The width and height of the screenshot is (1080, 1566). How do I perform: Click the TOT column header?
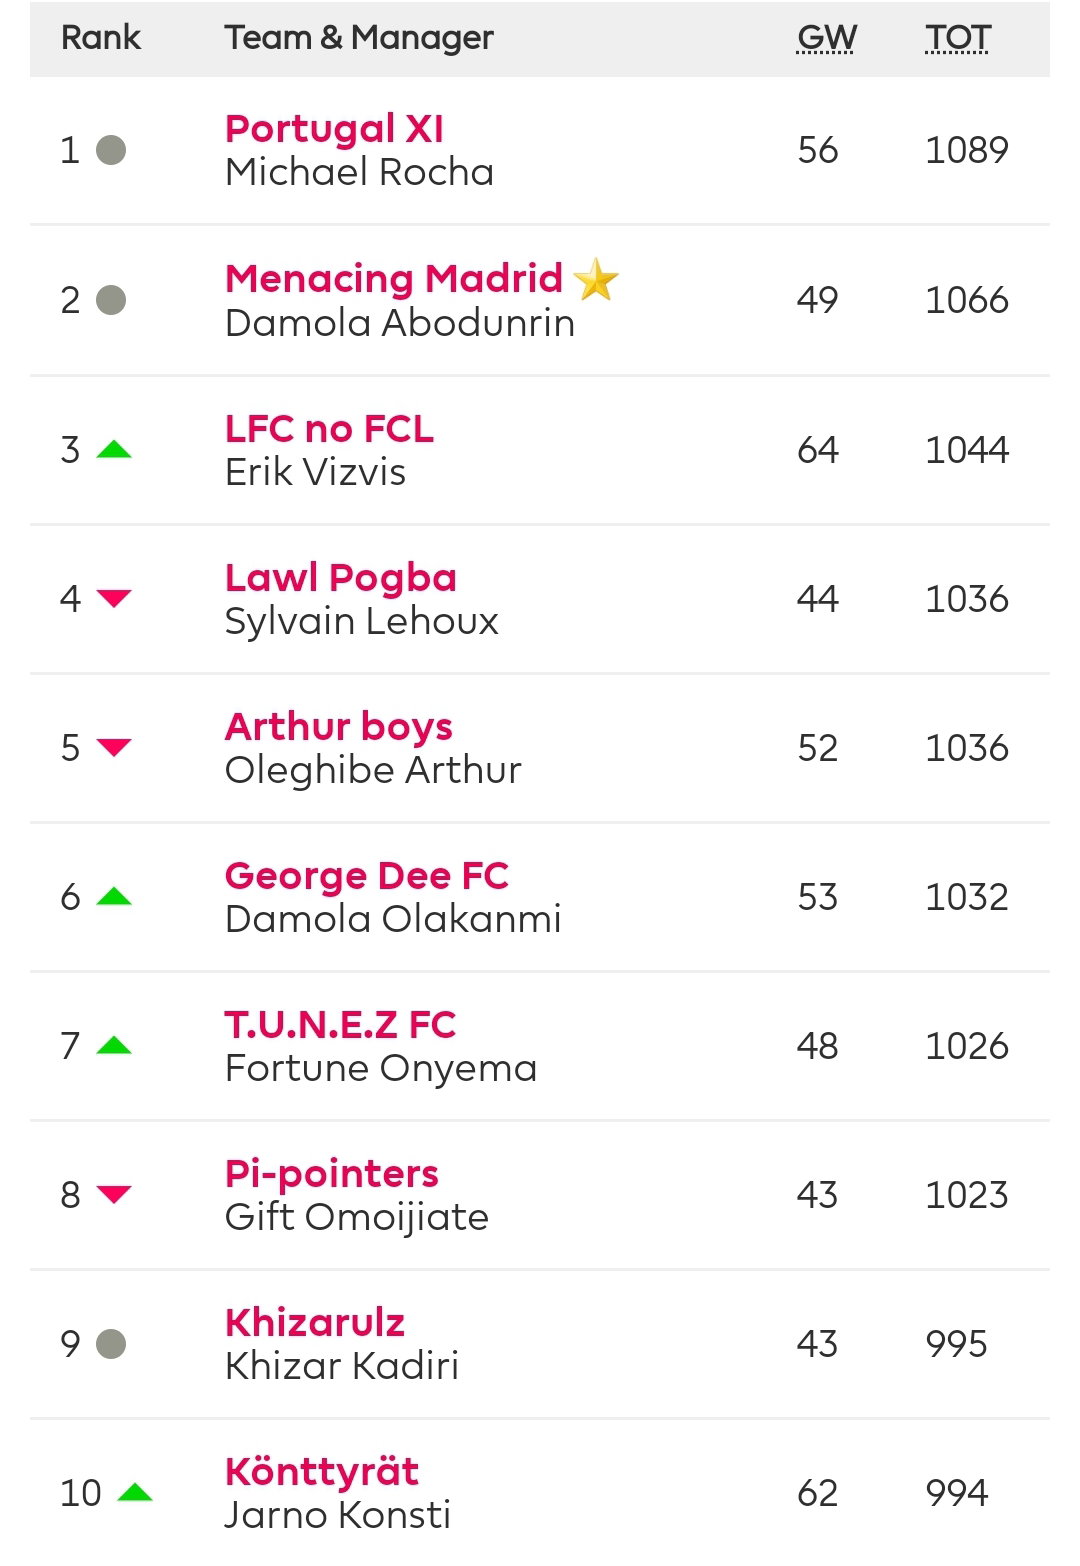click(957, 38)
